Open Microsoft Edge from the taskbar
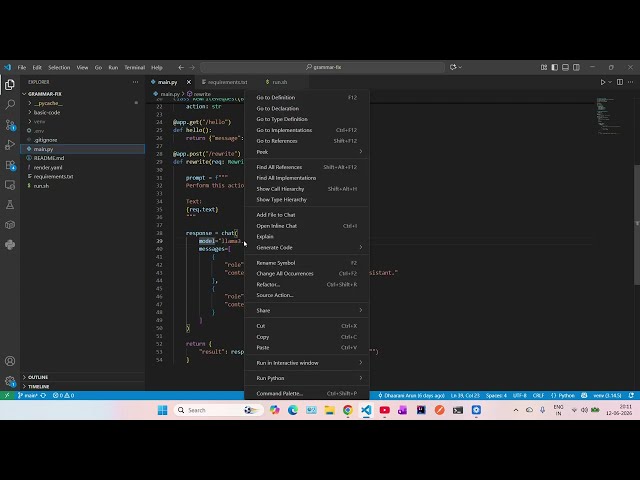Screen dimensions: 640x480 point(293,410)
